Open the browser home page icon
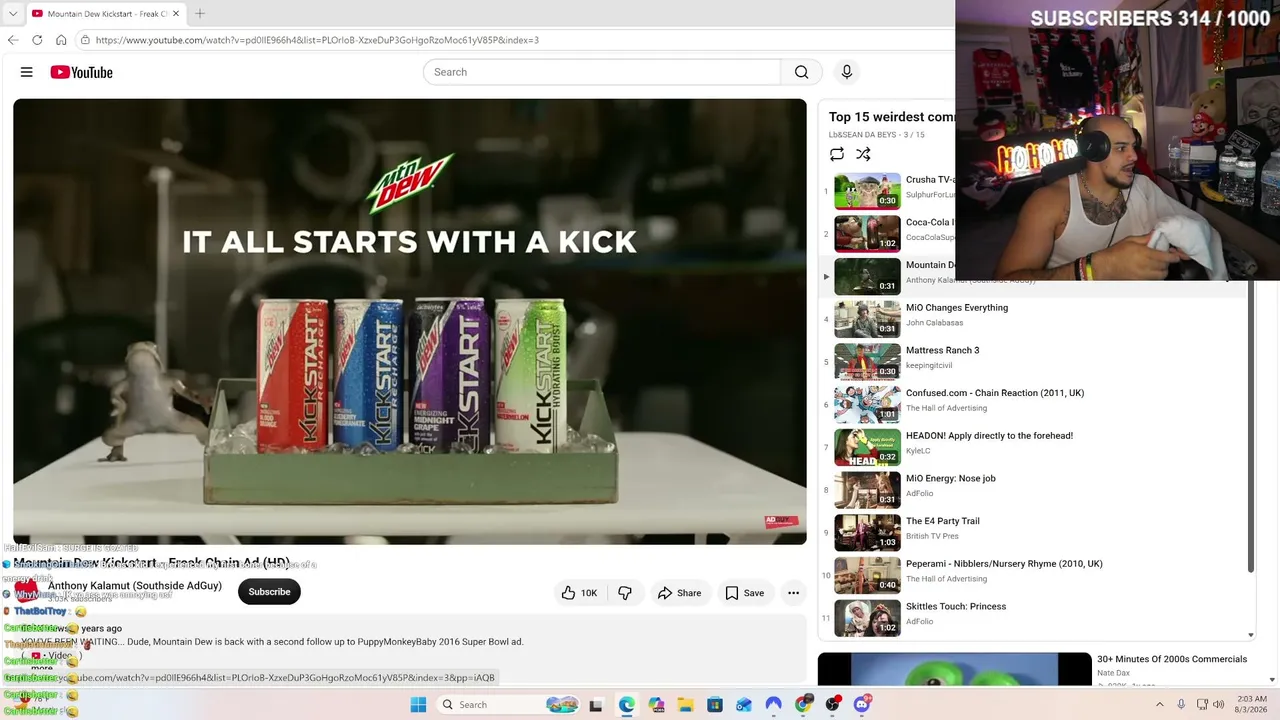 pyautogui.click(x=61, y=40)
